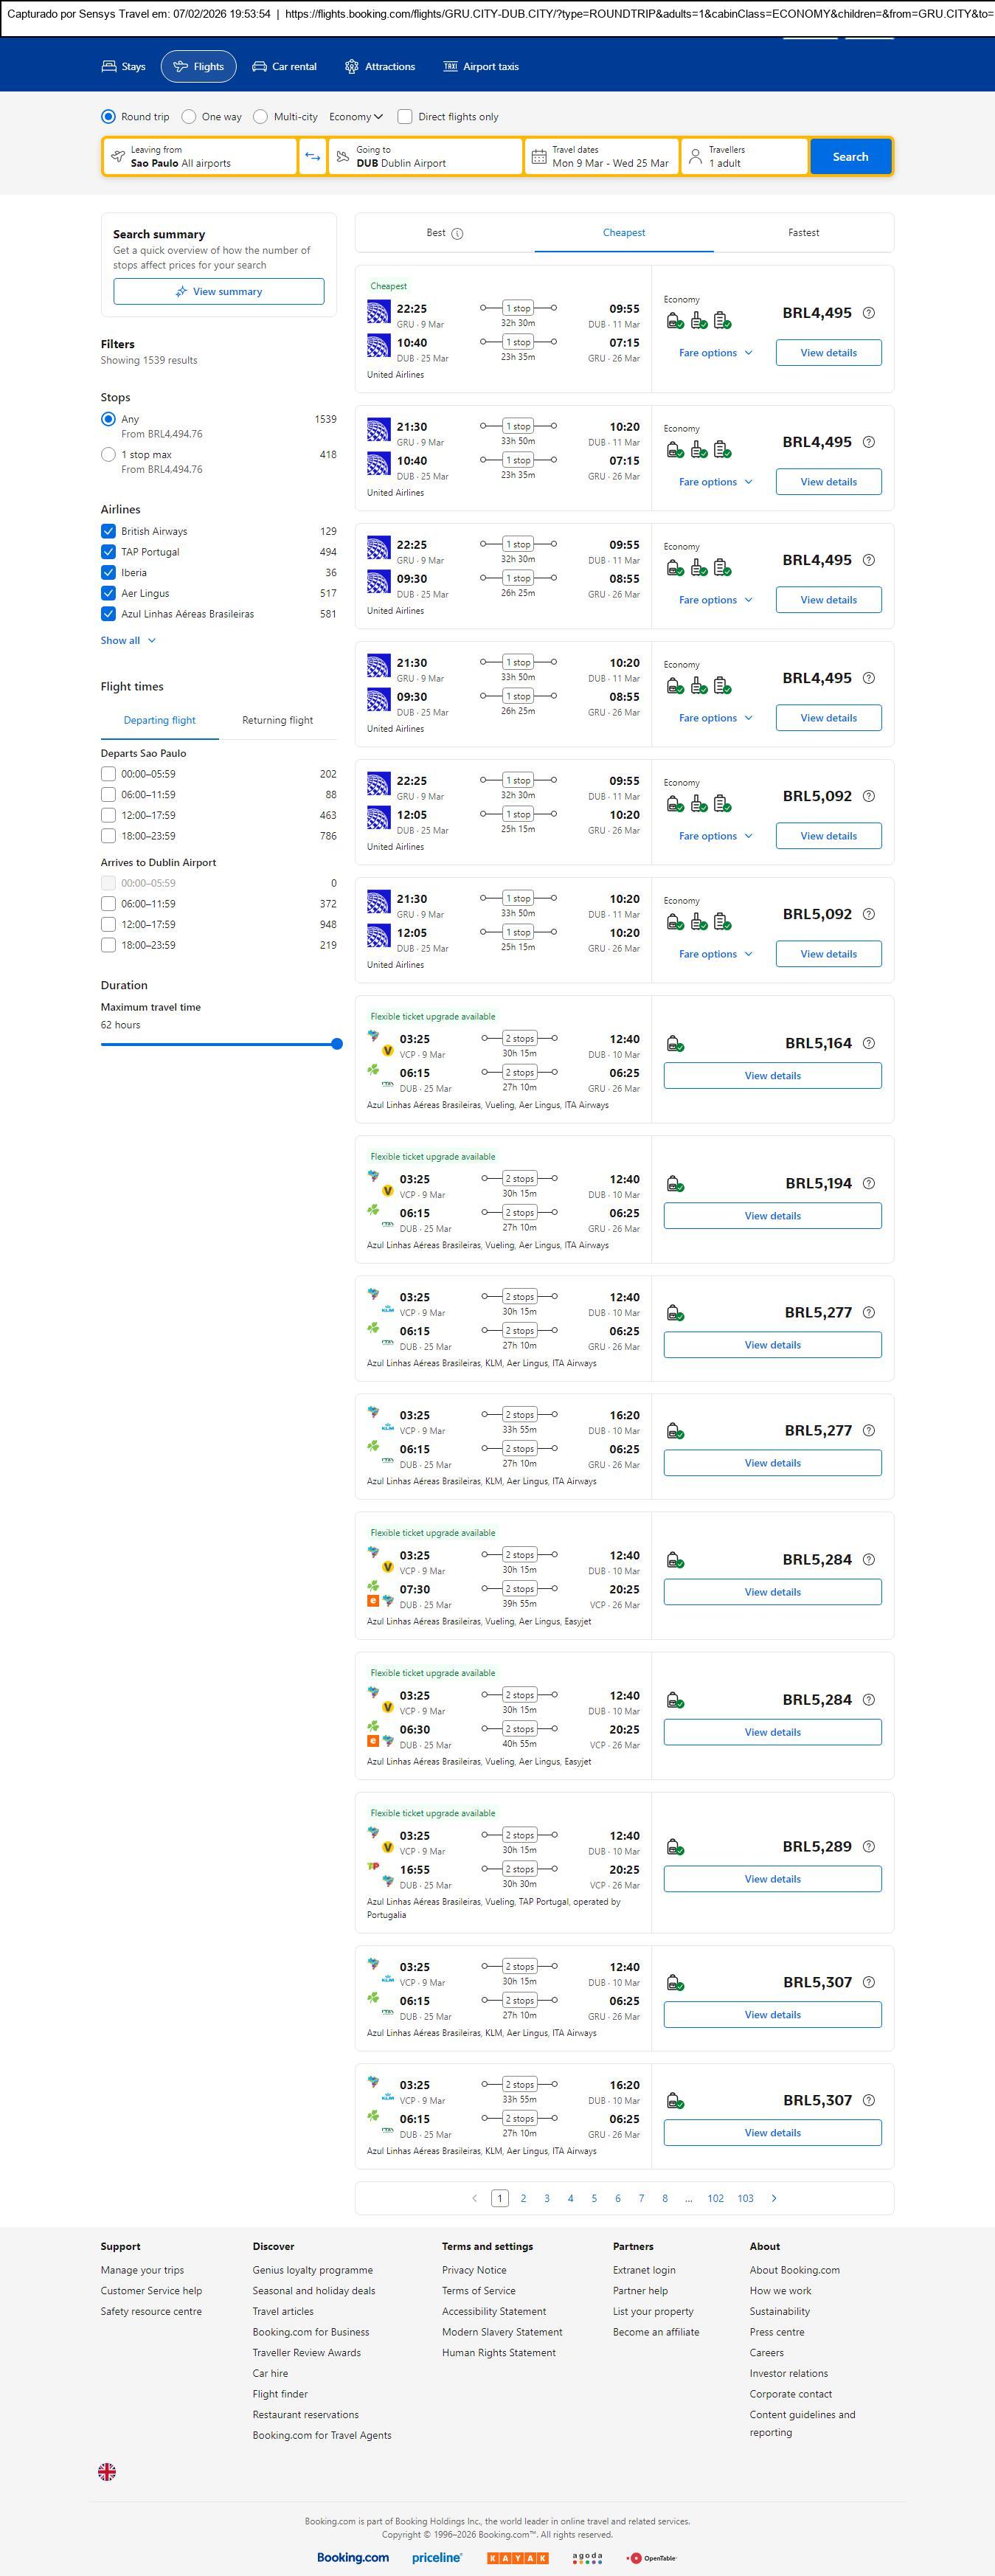
Task: Click the traveller person icon in search bar
Action: 695,157
